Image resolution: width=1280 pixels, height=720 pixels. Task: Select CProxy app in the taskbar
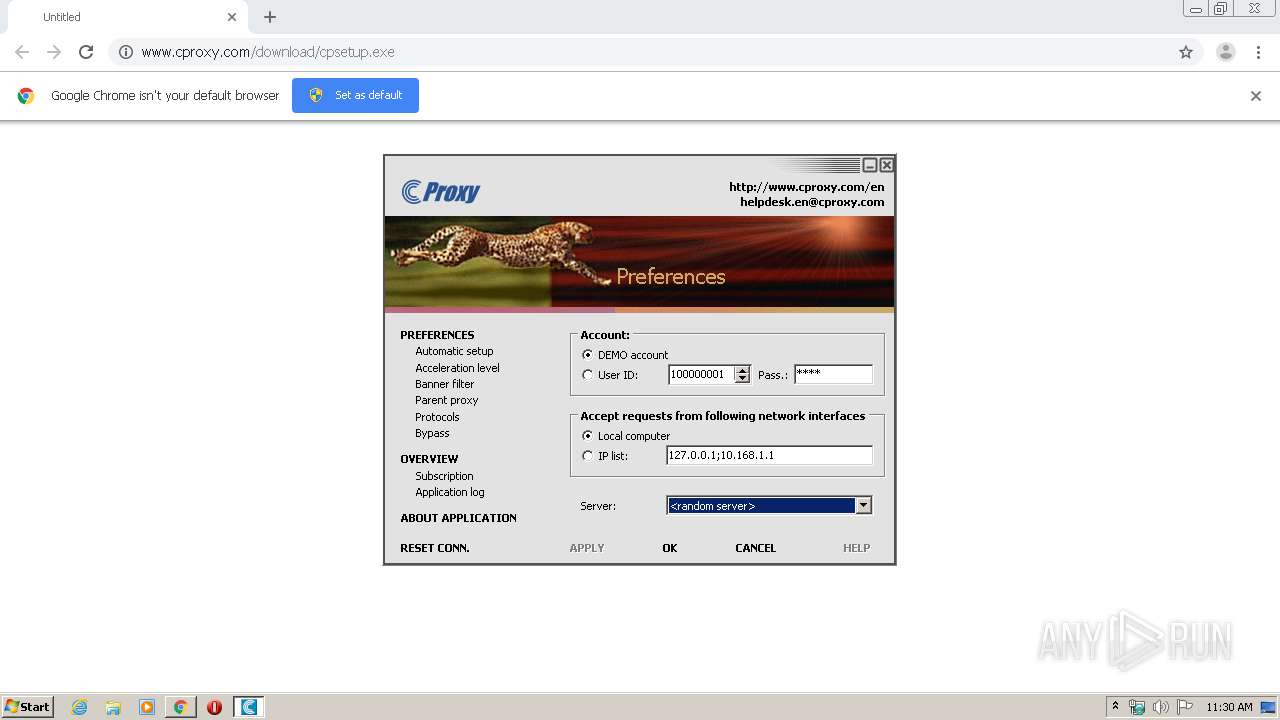coord(249,707)
